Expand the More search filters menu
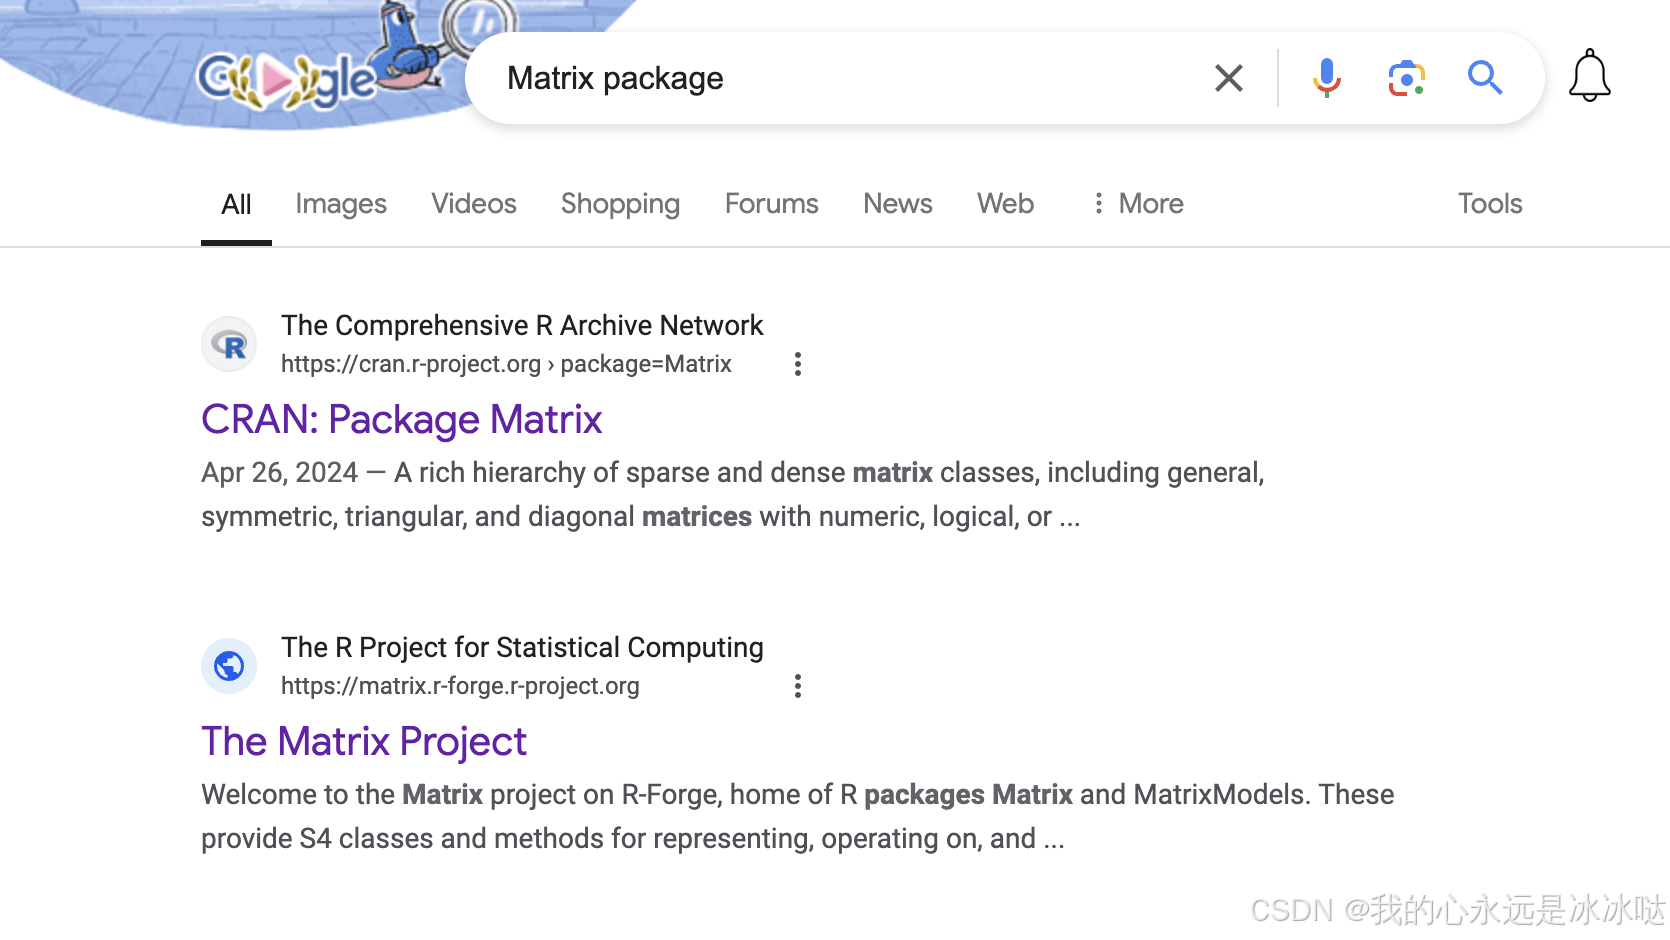 tap(1137, 204)
